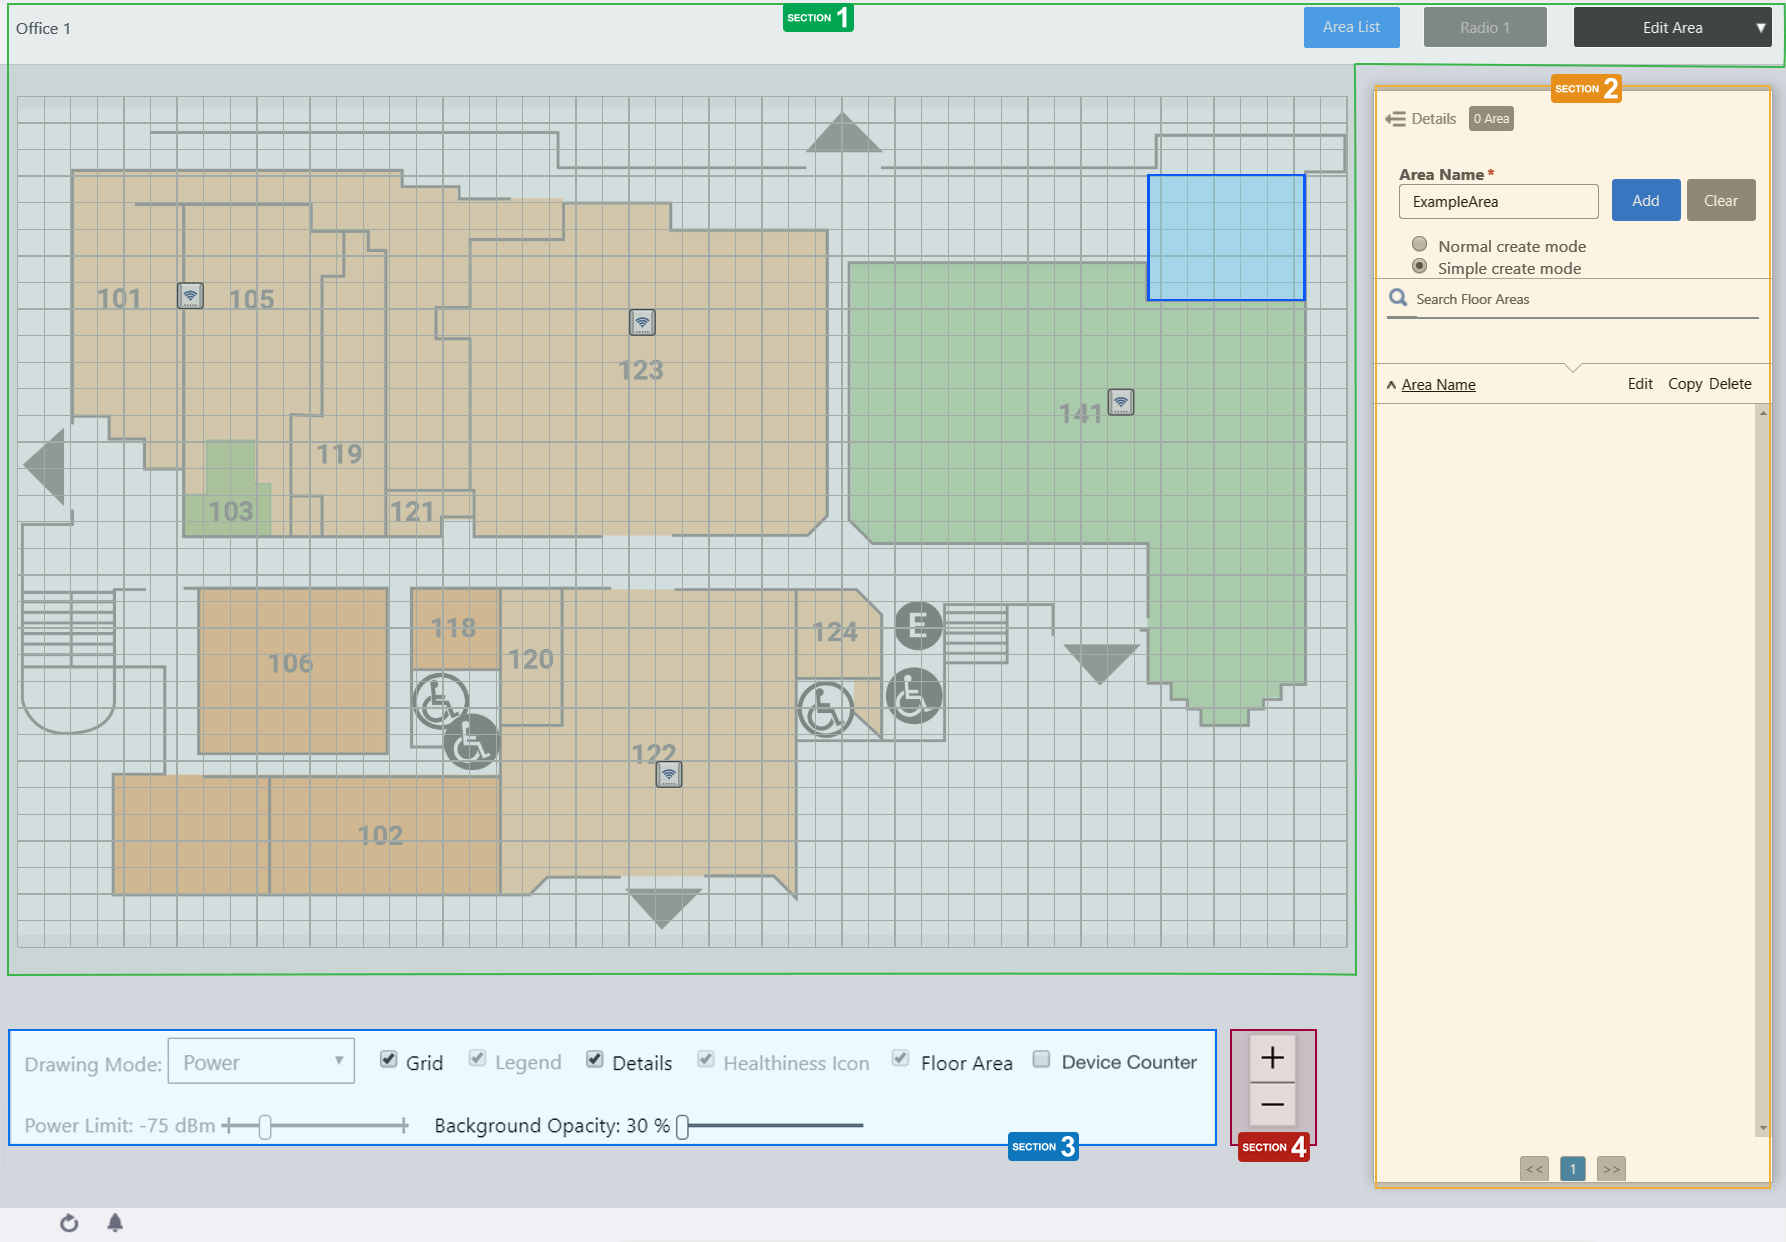Click the refresh icon at the bottom
This screenshot has height=1242, width=1786.
[69, 1223]
